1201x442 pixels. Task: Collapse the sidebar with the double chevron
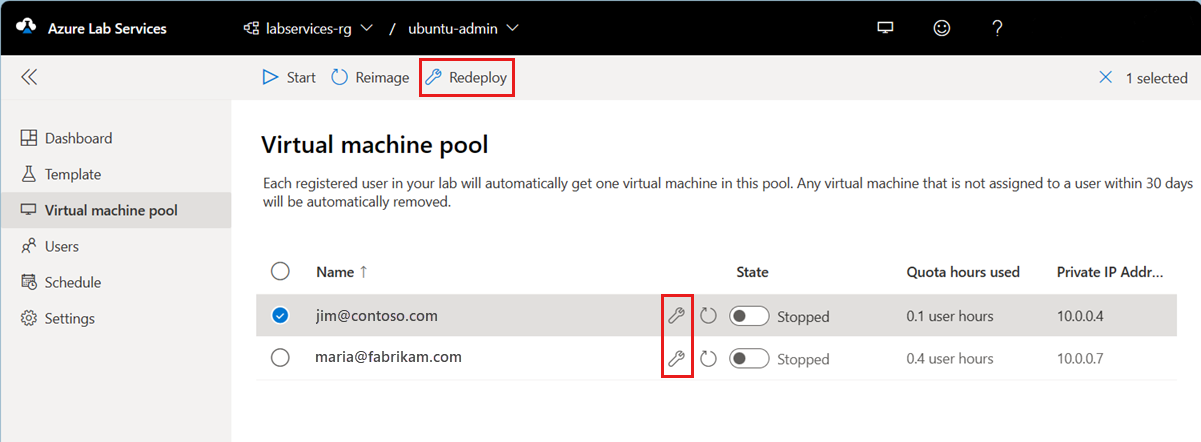29,77
